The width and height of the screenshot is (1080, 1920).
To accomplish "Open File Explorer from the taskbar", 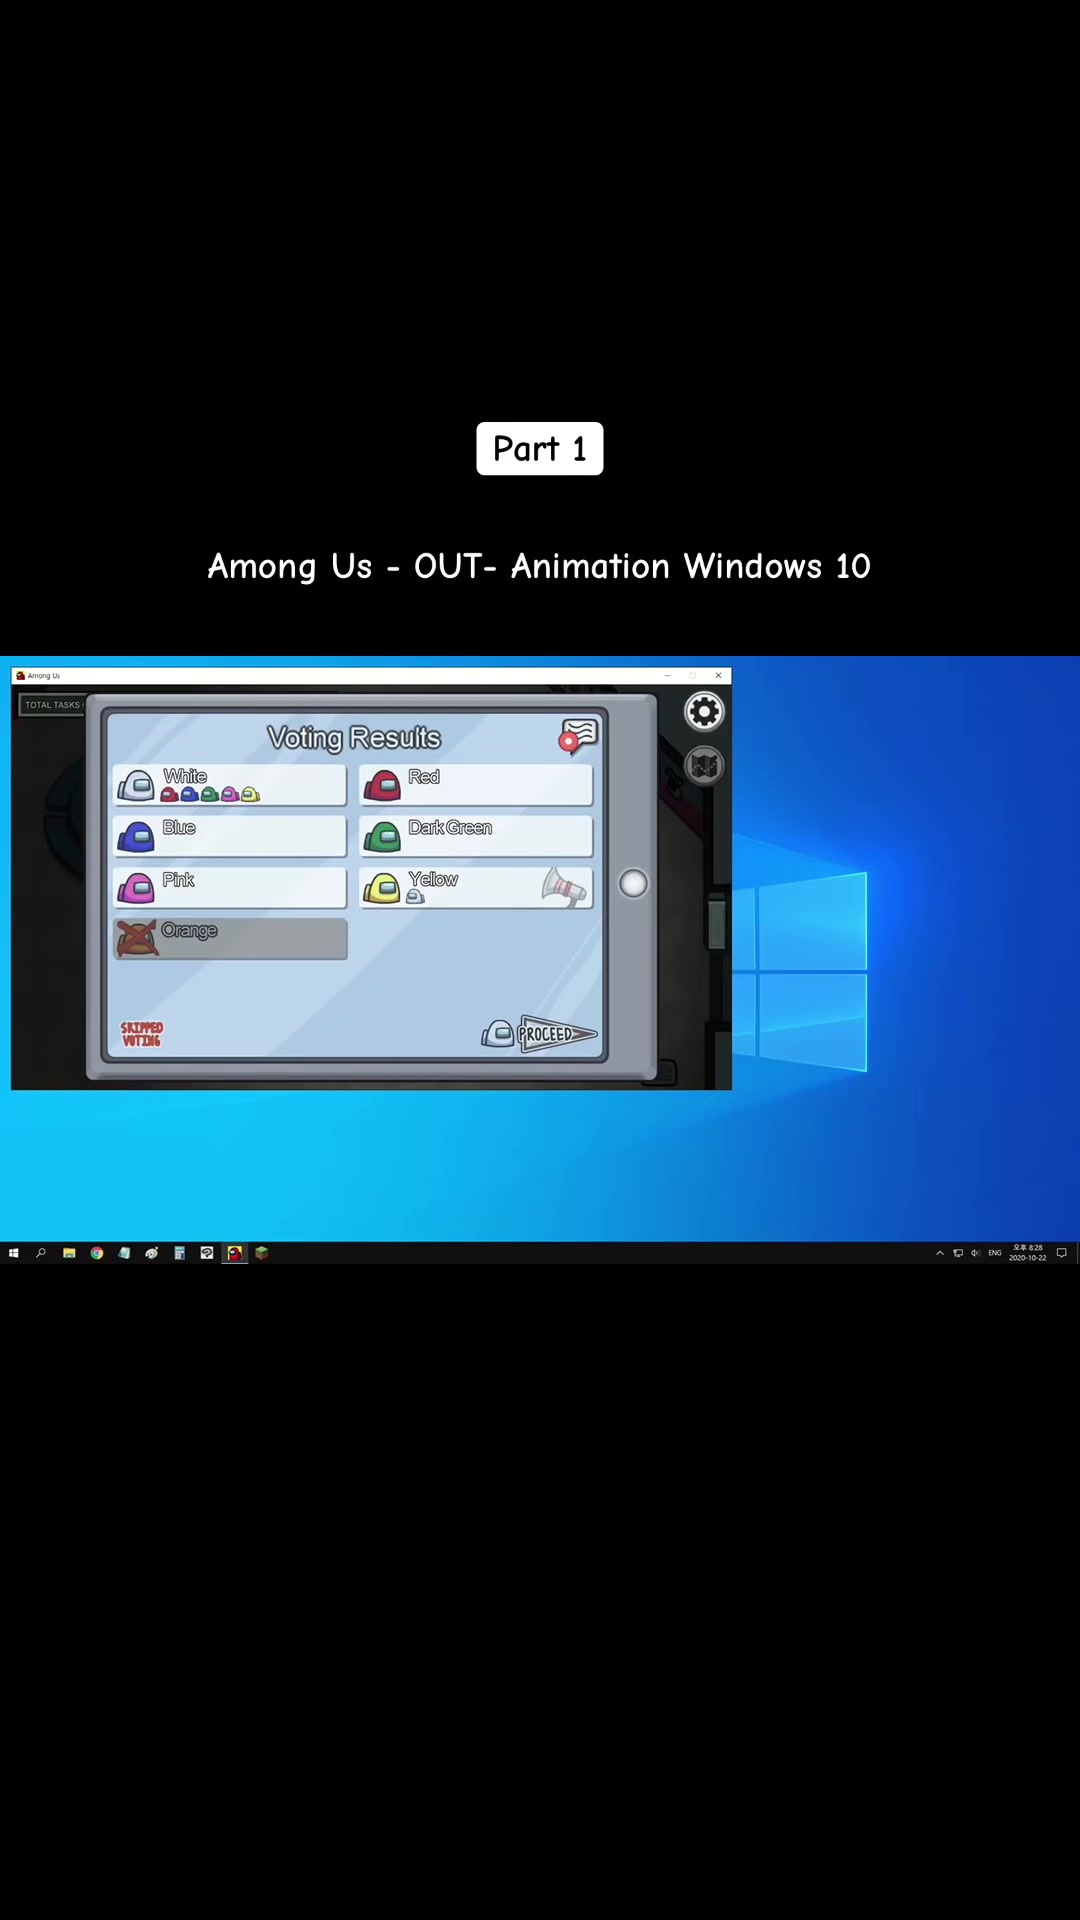I will (69, 1253).
